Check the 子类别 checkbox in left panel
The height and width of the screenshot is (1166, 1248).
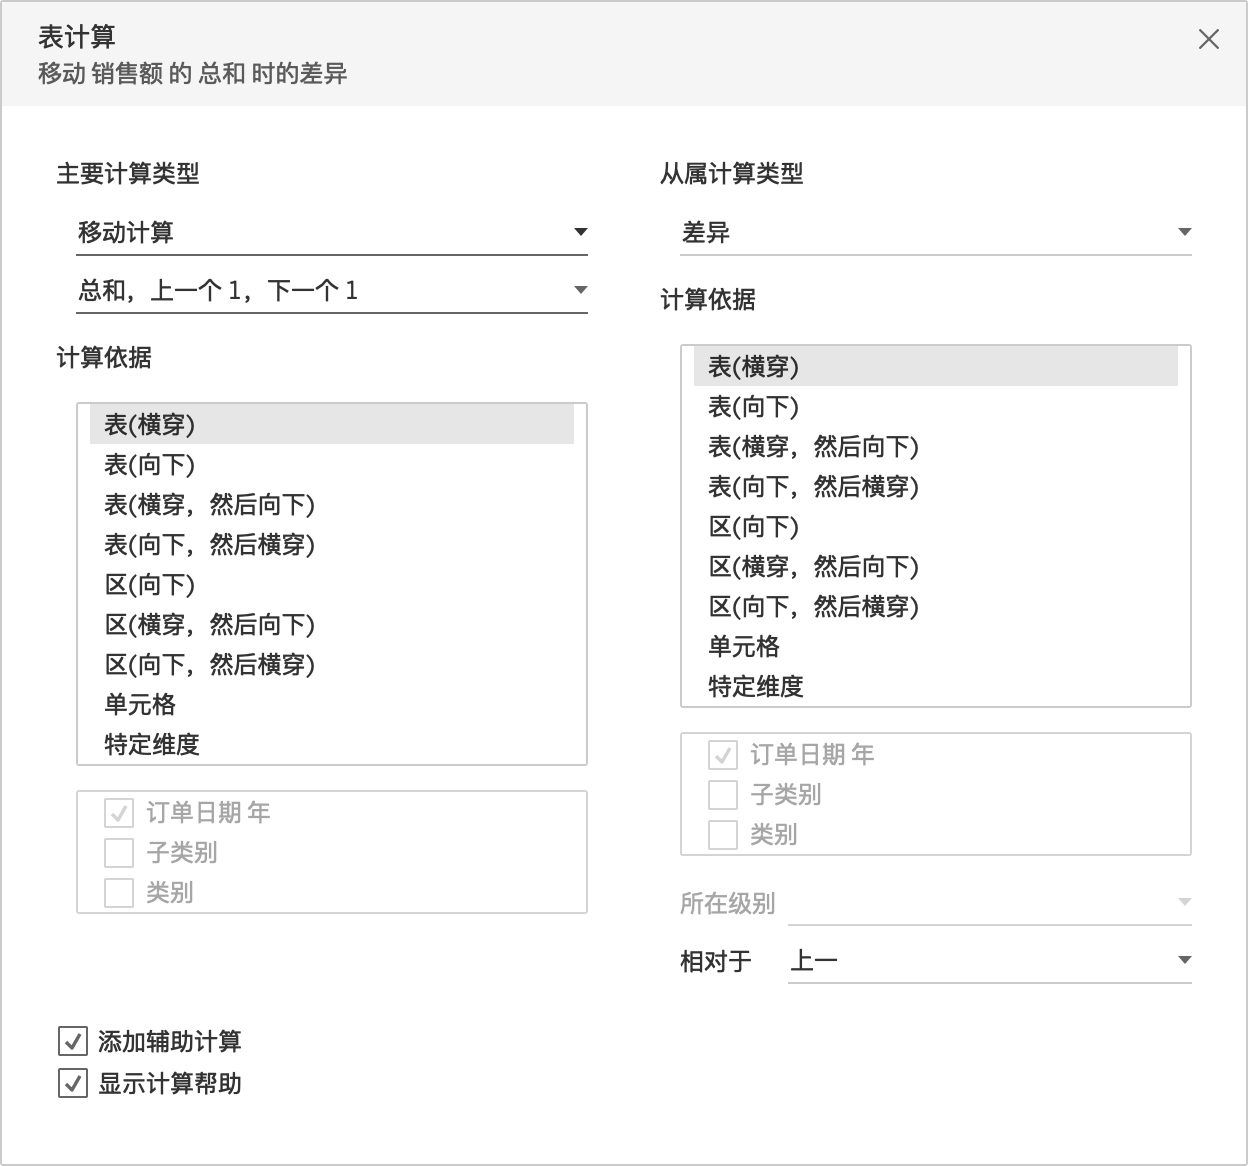coord(118,853)
